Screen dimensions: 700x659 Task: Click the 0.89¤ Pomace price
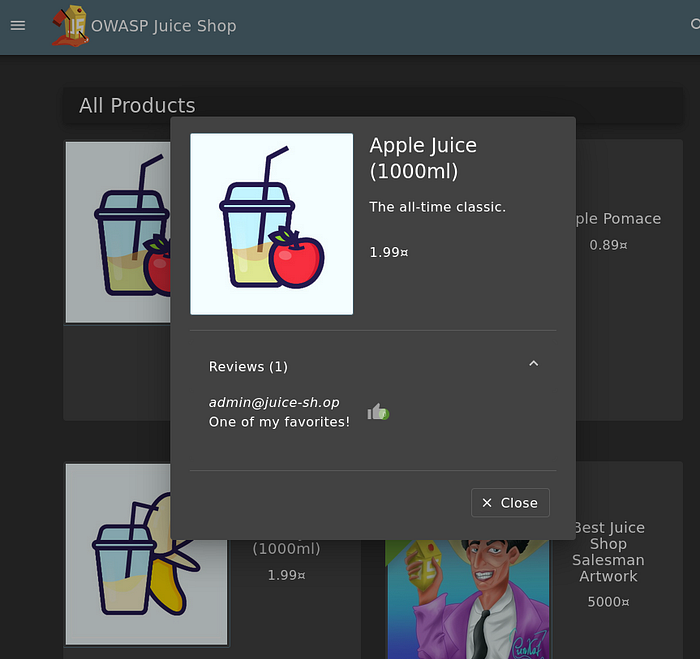pyautogui.click(x=608, y=245)
